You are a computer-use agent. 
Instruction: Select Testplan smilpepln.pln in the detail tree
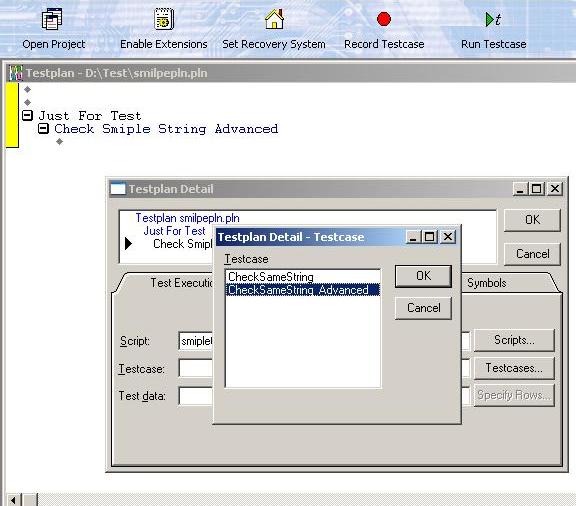pos(187,218)
